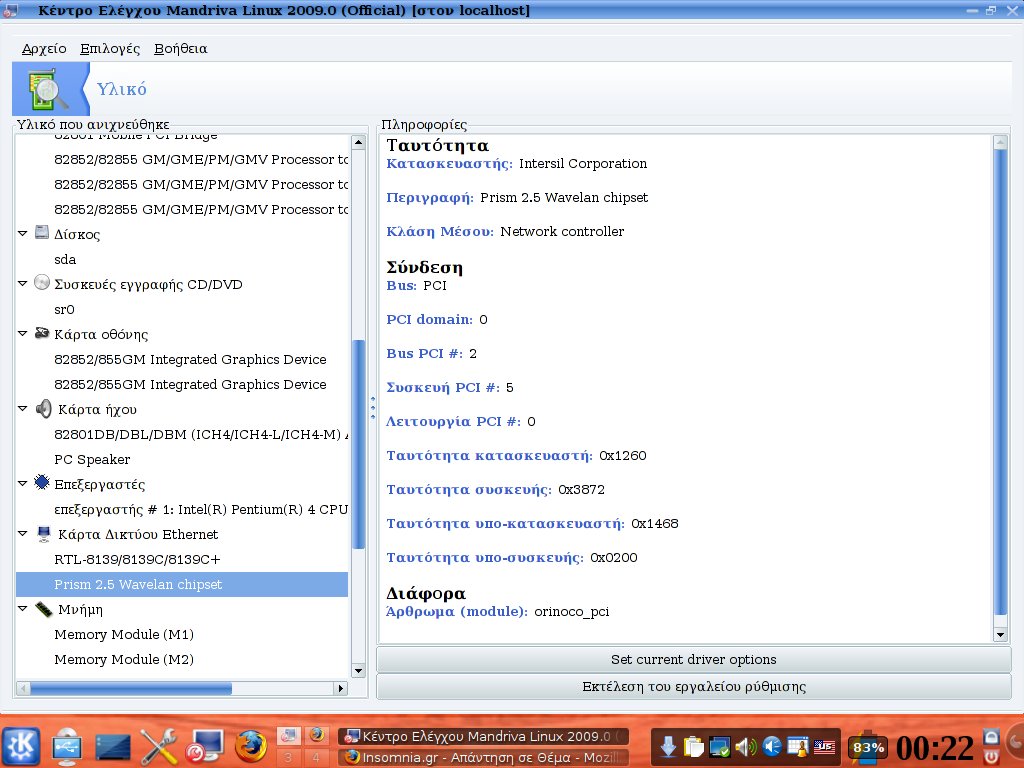Screen dimensions: 1024x768
Task: Select Memory Module (M2)
Action: click(124, 660)
